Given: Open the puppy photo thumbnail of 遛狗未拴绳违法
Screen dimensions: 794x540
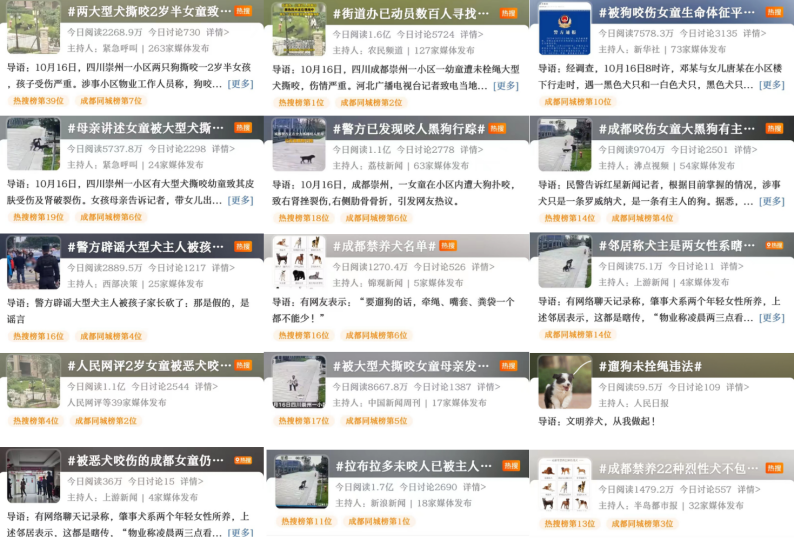Looking at the screenshot, I should click(x=564, y=381).
